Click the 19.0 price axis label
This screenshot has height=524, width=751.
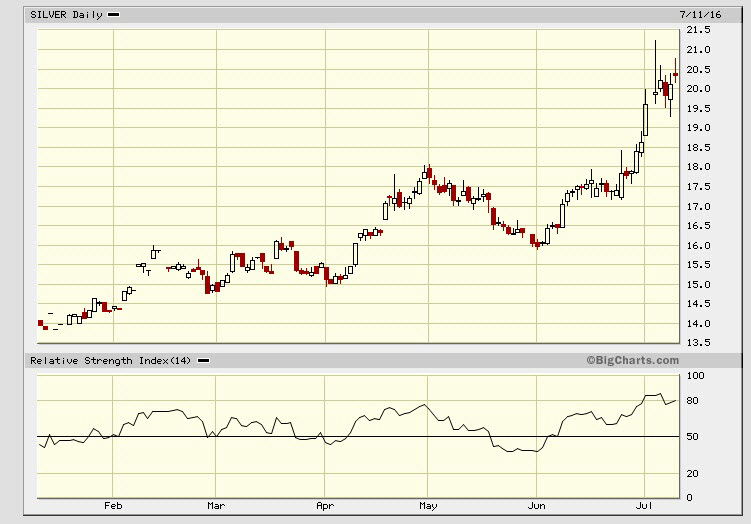[699, 128]
